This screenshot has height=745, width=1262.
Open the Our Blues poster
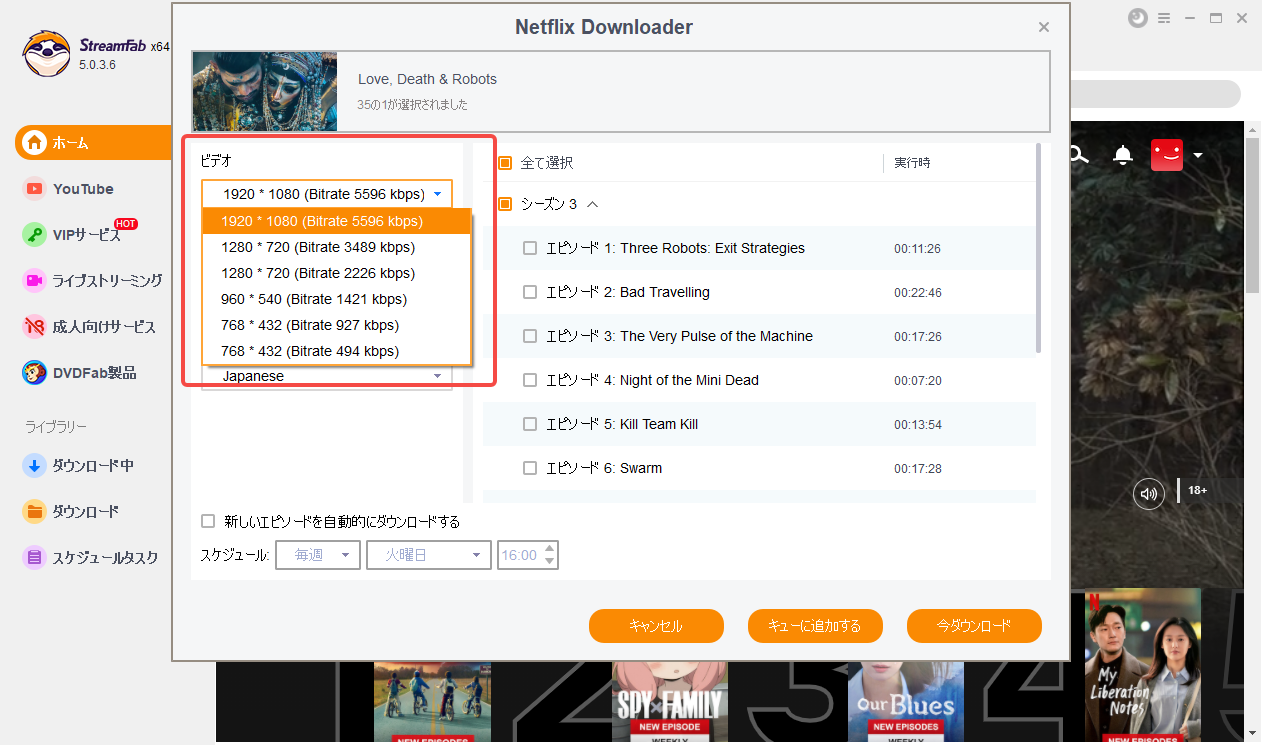tap(907, 702)
